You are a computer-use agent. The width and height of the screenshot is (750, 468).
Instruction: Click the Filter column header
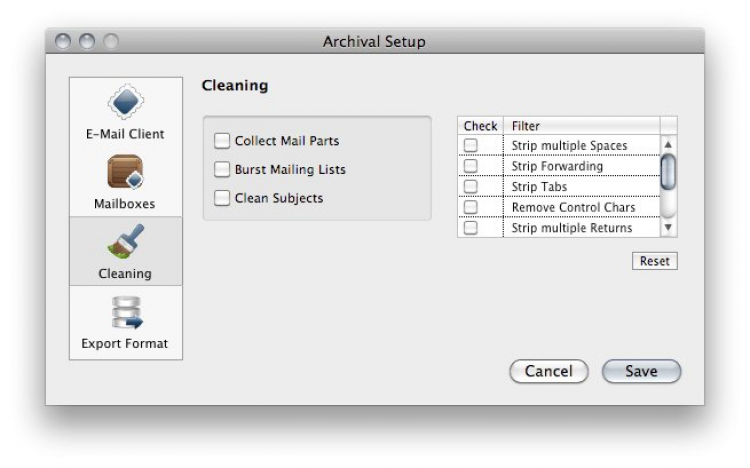pyautogui.click(x=580, y=126)
